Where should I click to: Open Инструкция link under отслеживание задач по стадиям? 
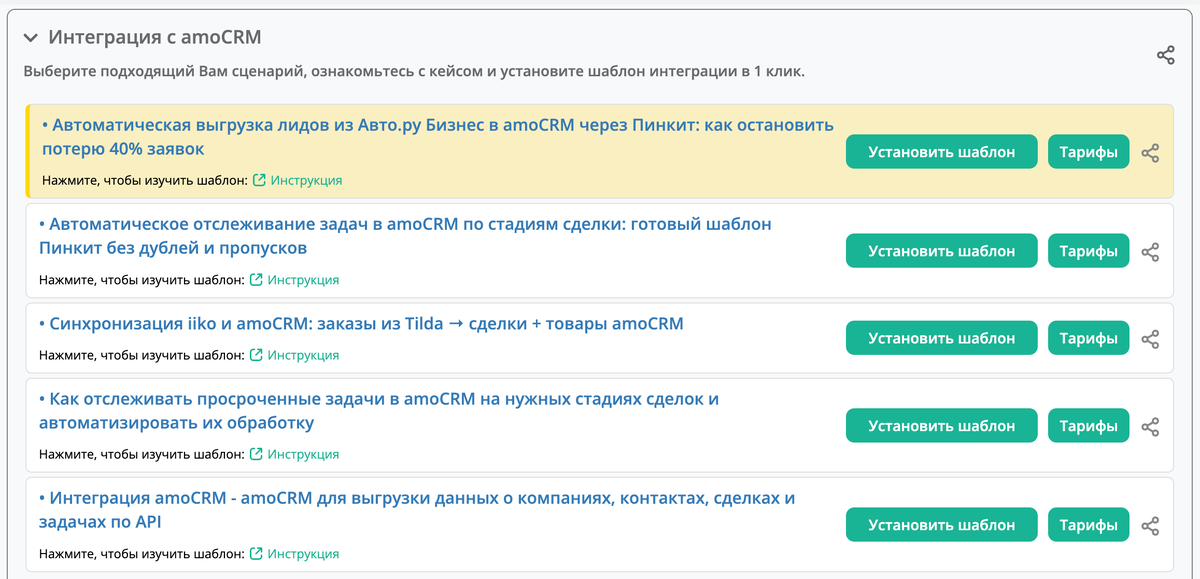pos(295,280)
